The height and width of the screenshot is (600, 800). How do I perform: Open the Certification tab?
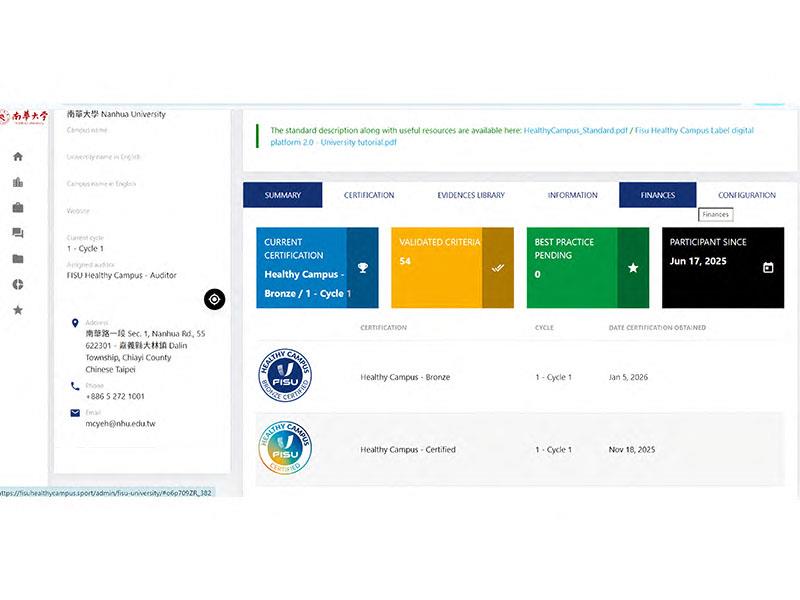(369, 195)
